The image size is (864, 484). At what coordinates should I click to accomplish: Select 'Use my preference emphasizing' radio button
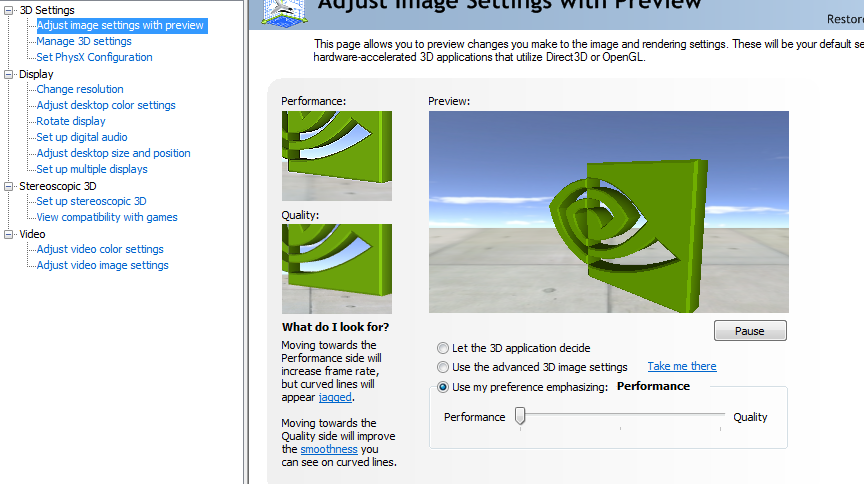pyautogui.click(x=442, y=387)
